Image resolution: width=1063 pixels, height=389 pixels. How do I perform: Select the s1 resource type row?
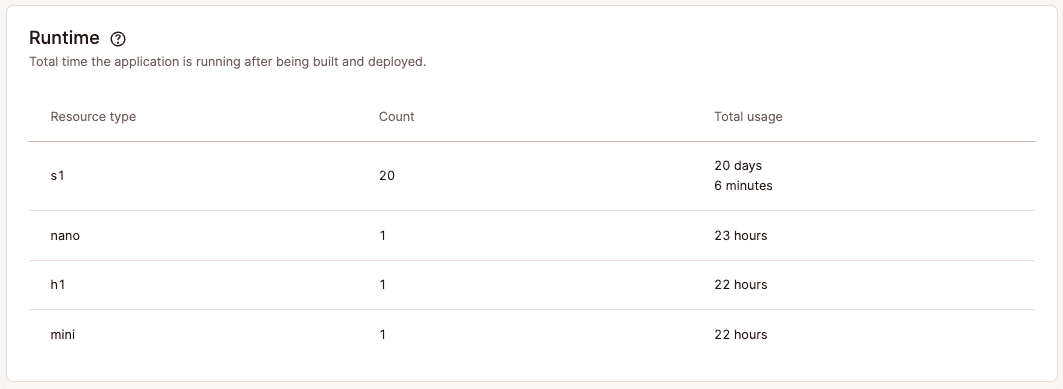point(532,176)
